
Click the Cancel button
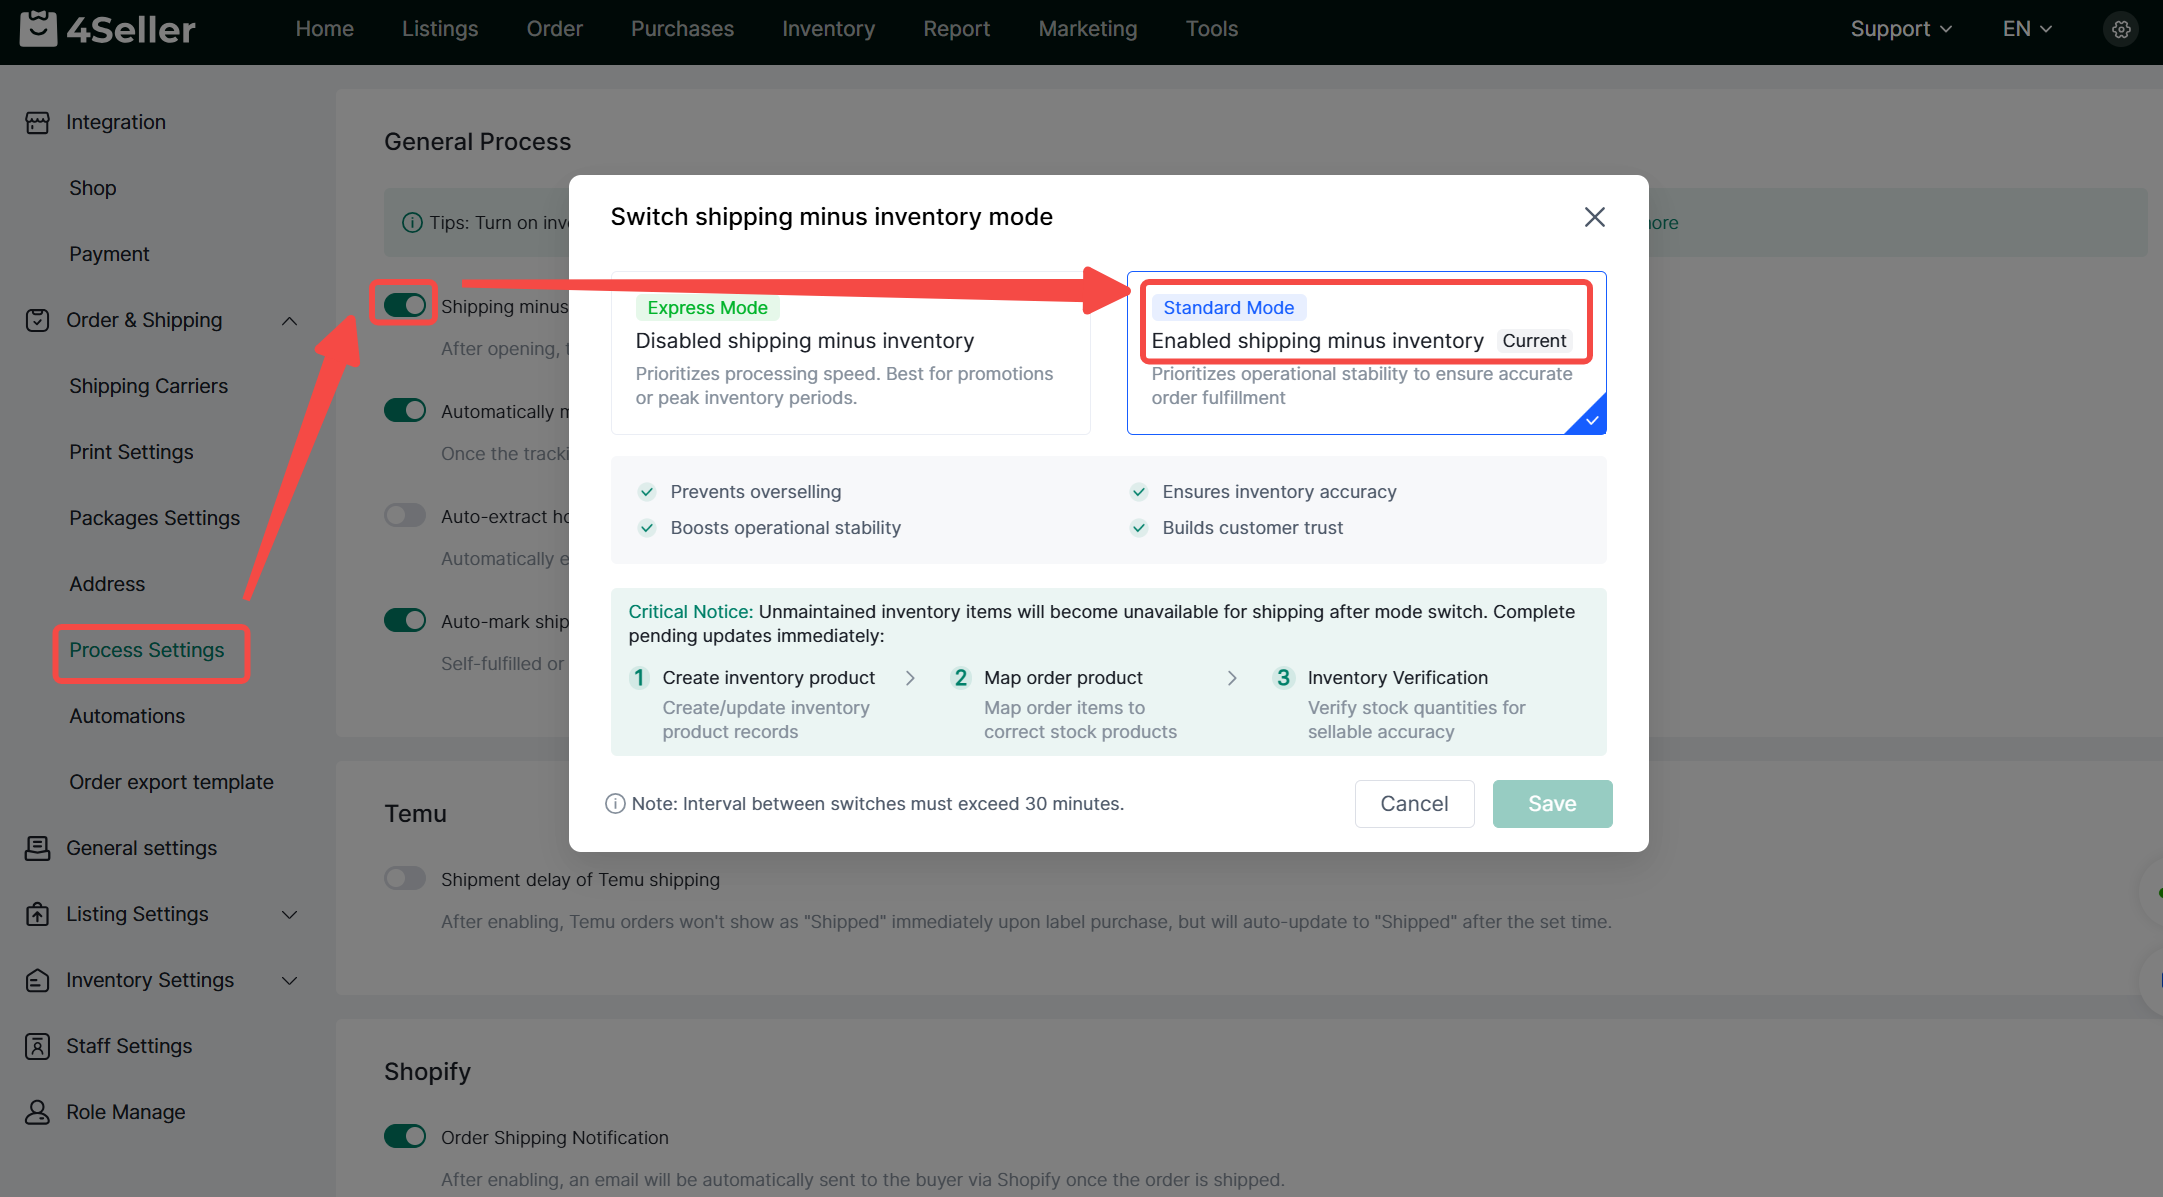click(x=1413, y=804)
